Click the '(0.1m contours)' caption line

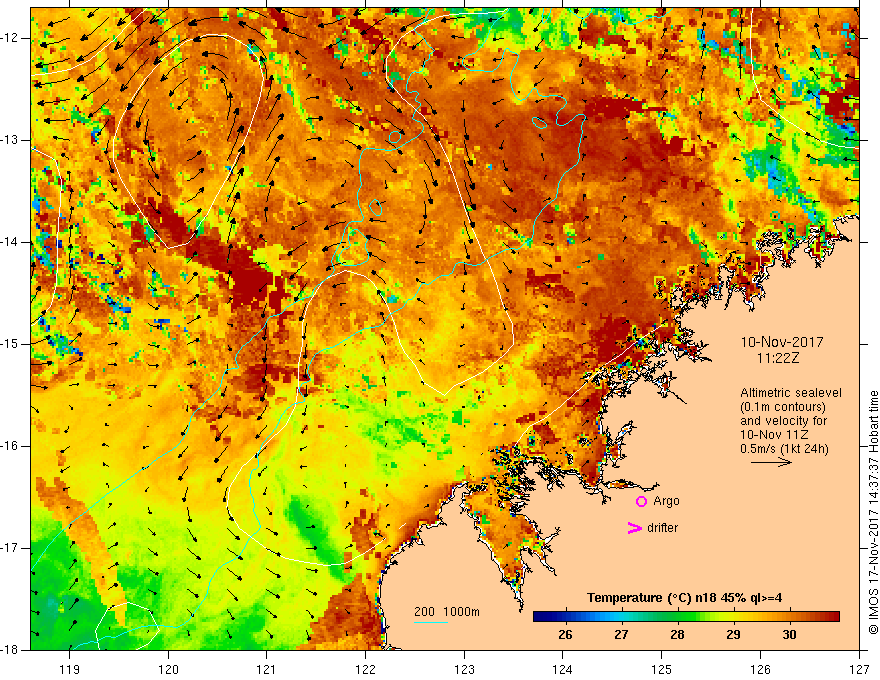coord(782,407)
